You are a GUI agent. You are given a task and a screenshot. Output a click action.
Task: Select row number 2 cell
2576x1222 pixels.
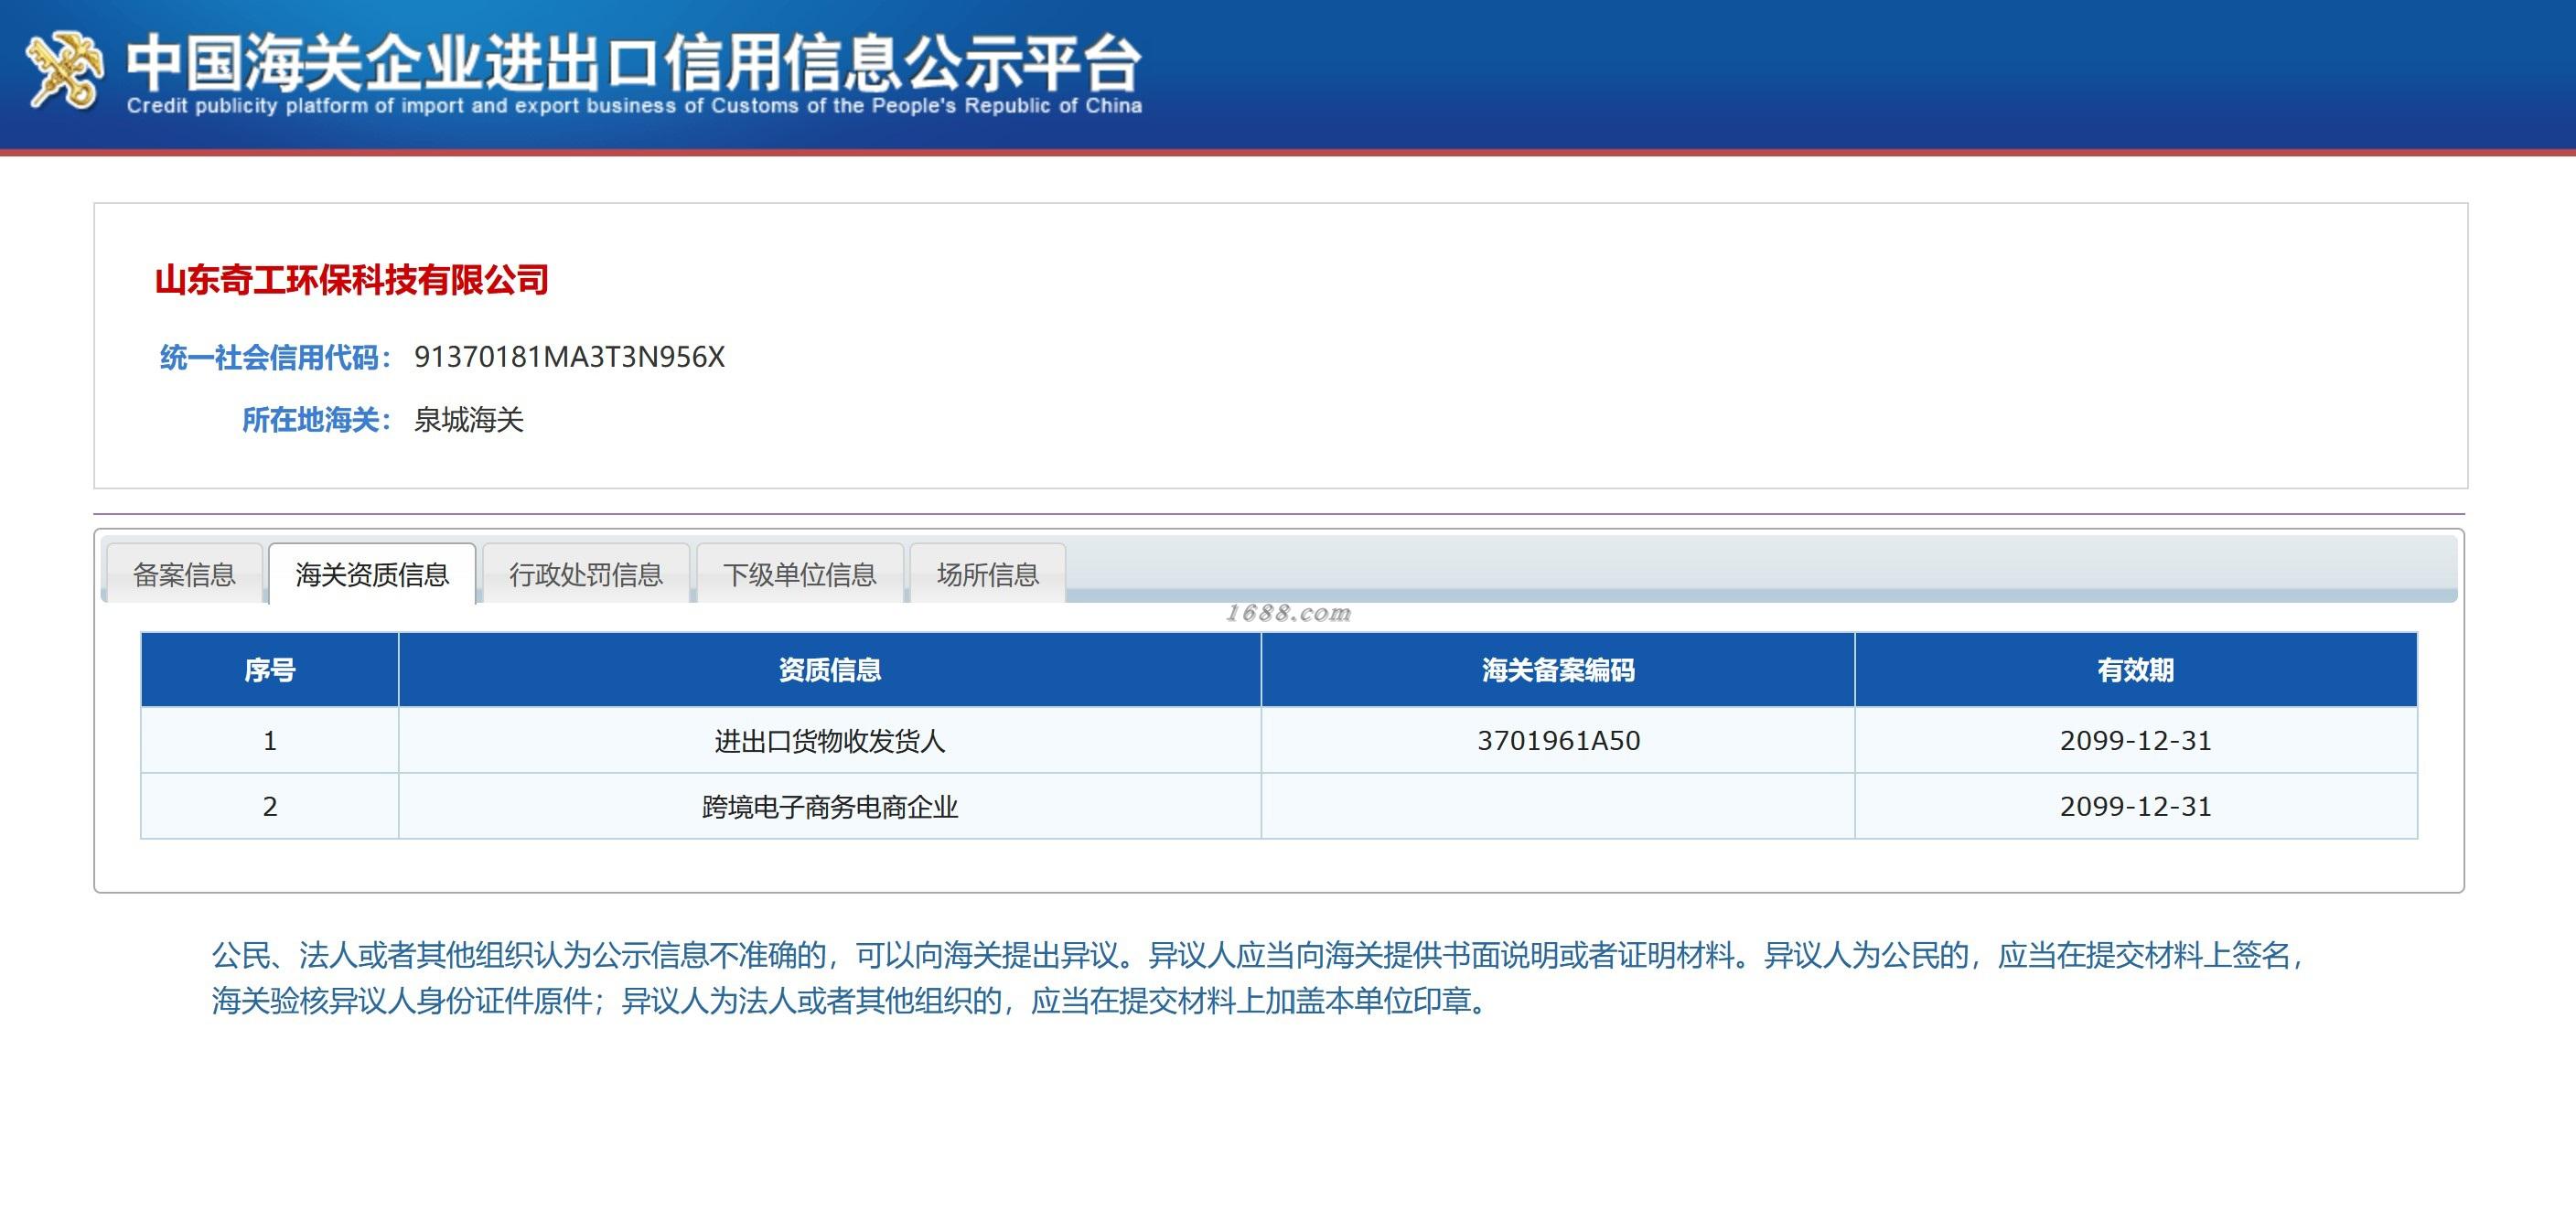click(x=270, y=807)
